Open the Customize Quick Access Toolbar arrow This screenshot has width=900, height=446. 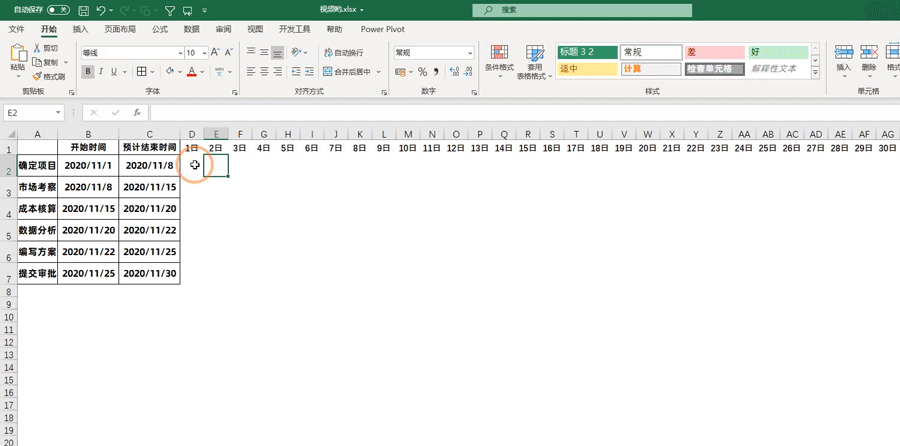point(205,10)
